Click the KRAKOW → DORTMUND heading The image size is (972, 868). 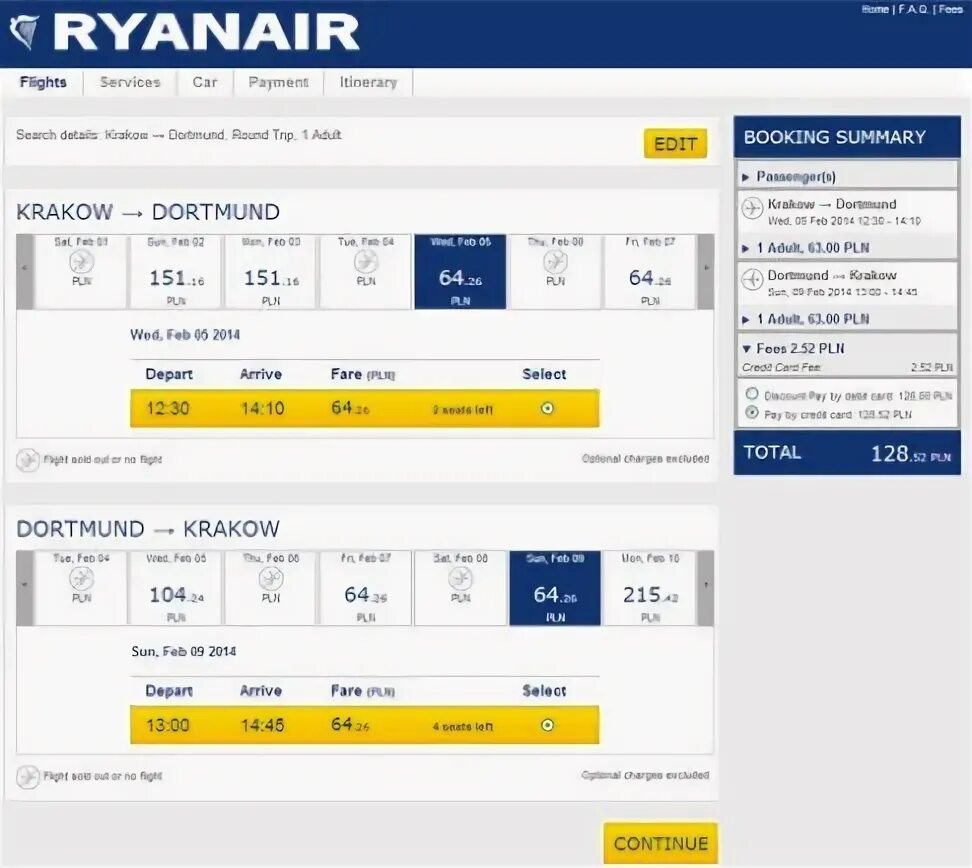coord(148,212)
